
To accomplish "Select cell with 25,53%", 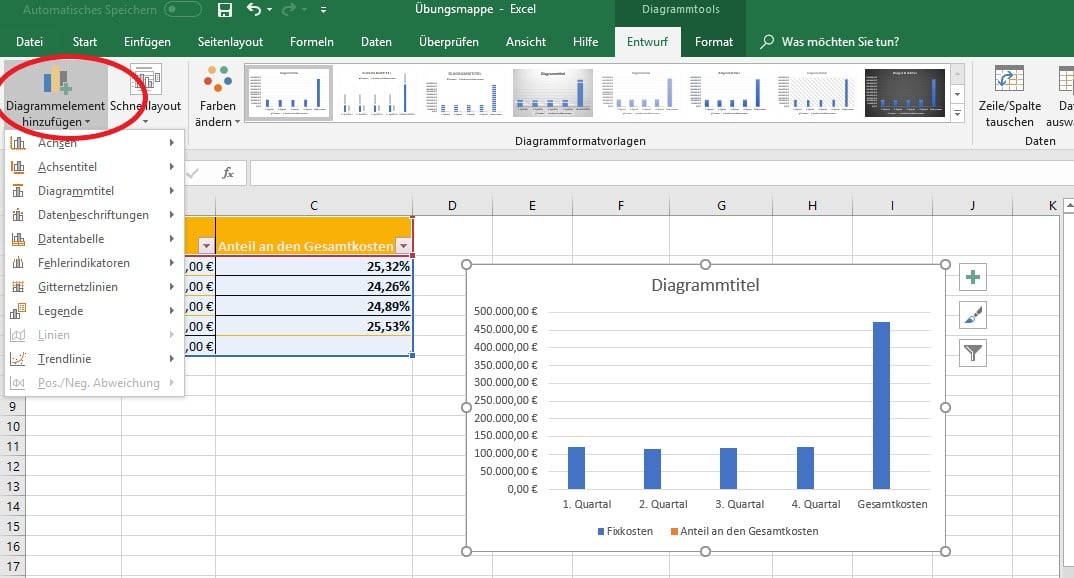I will pyautogui.click(x=314, y=326).
